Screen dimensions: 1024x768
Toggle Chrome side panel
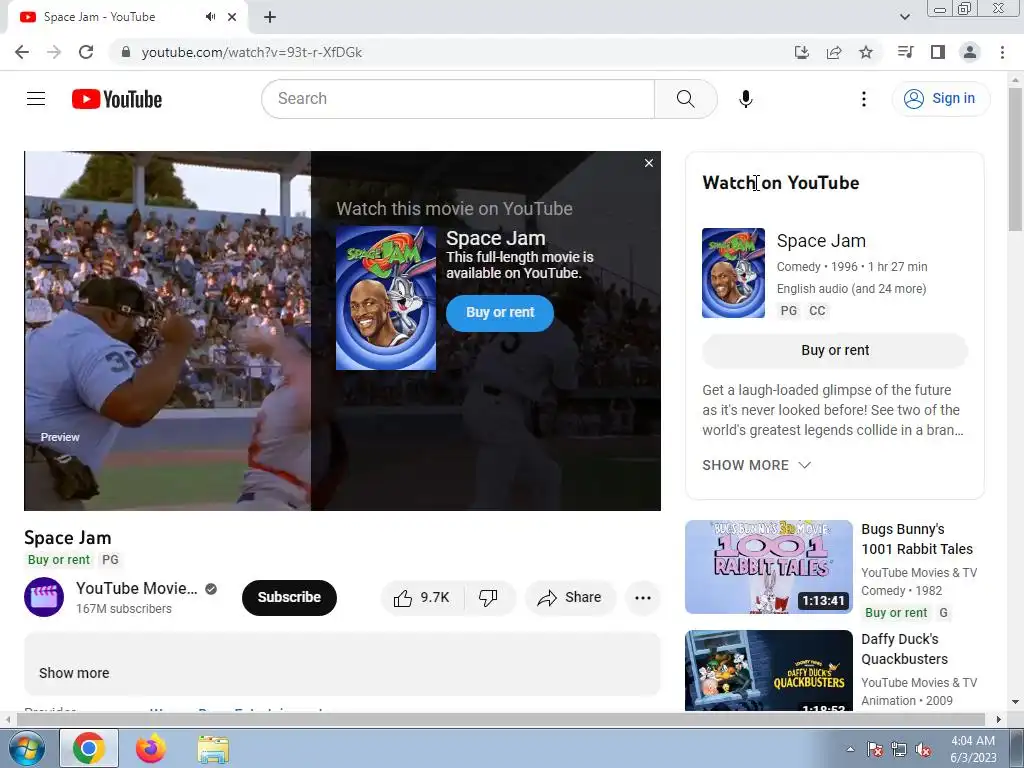click(x=938, y=52)
